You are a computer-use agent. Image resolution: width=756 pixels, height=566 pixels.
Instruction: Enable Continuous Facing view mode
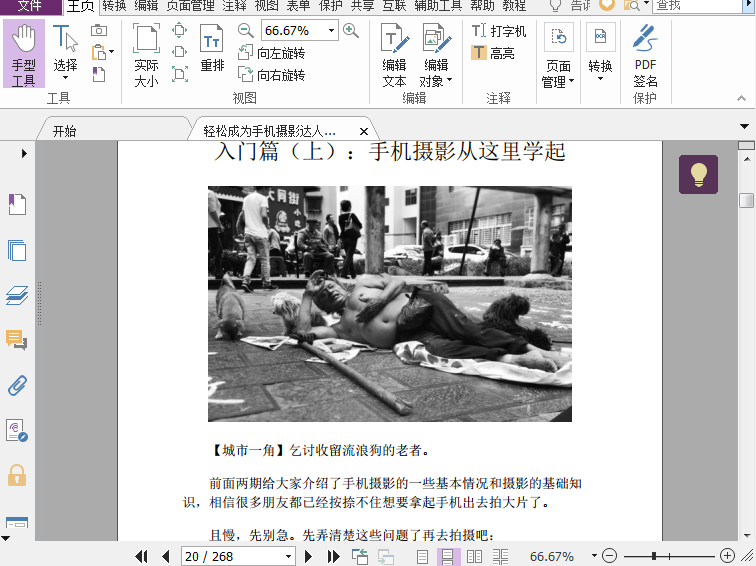[500, 557]
